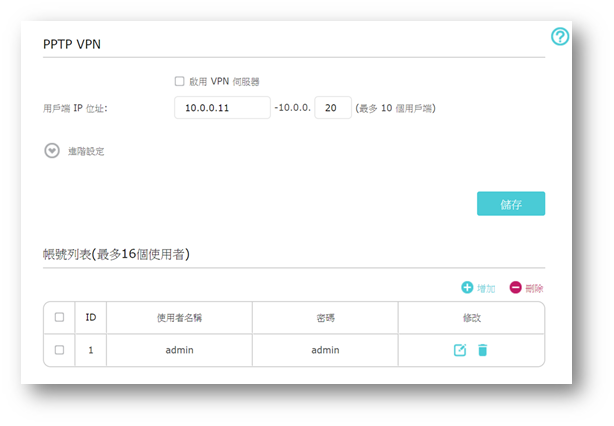Click the green plus 增加 icon

[x=467, y=288]
